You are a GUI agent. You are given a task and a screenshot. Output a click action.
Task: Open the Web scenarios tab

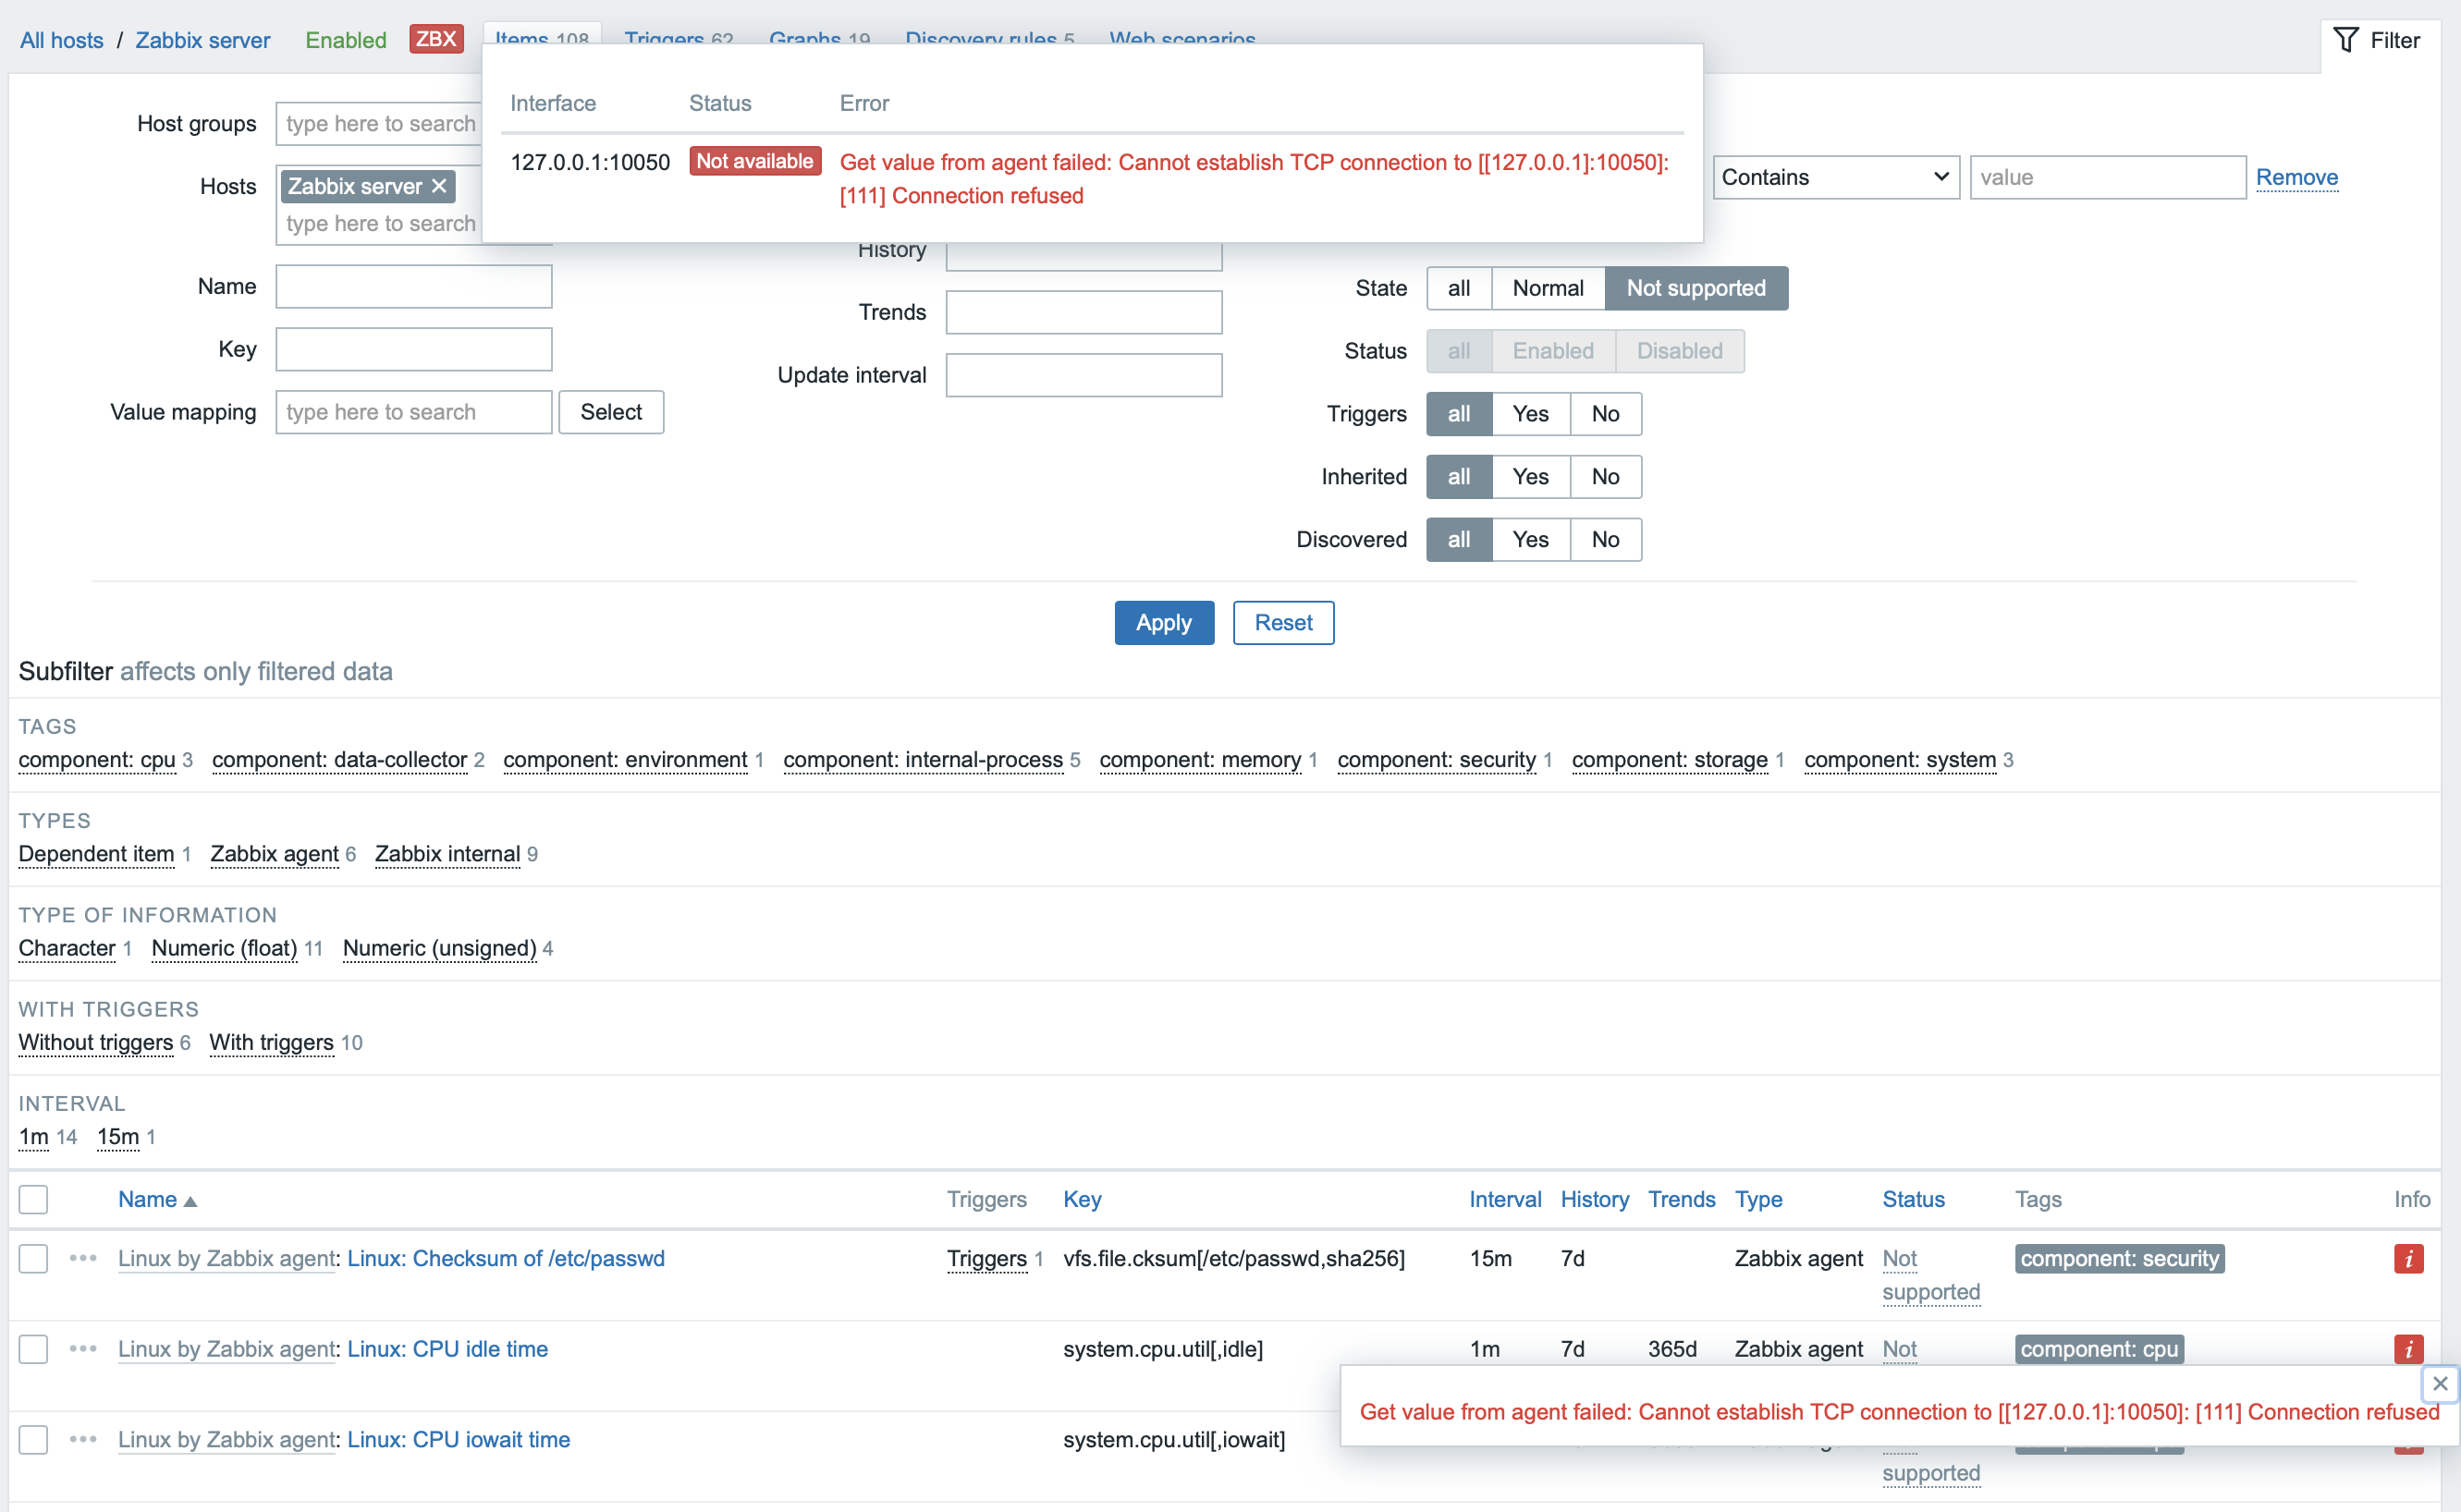click(x=1182, y=38)
